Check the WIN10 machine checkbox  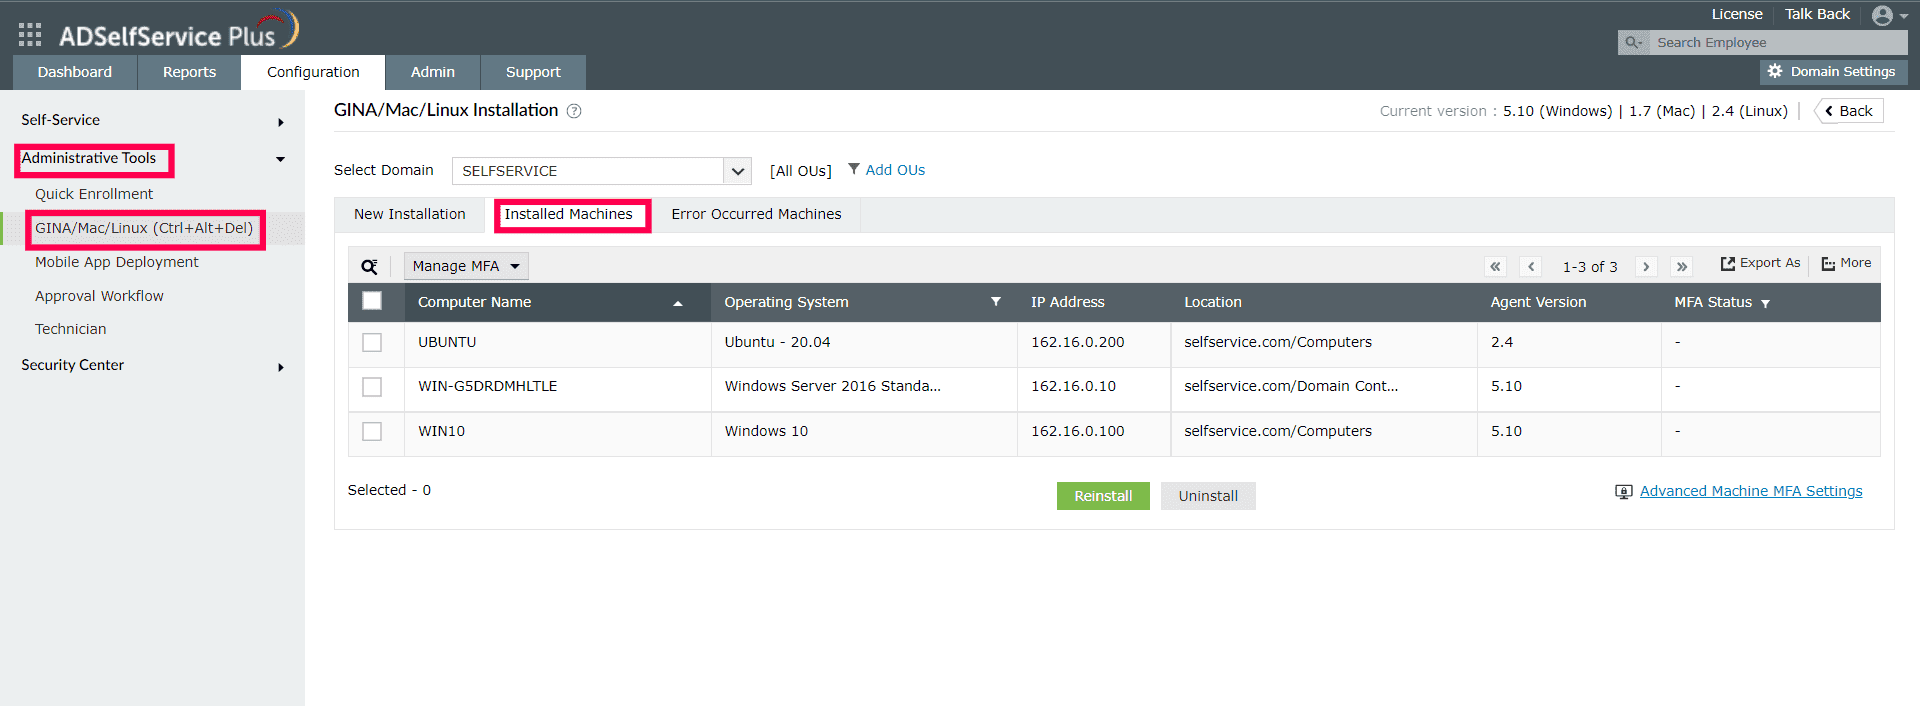(372, 431)
